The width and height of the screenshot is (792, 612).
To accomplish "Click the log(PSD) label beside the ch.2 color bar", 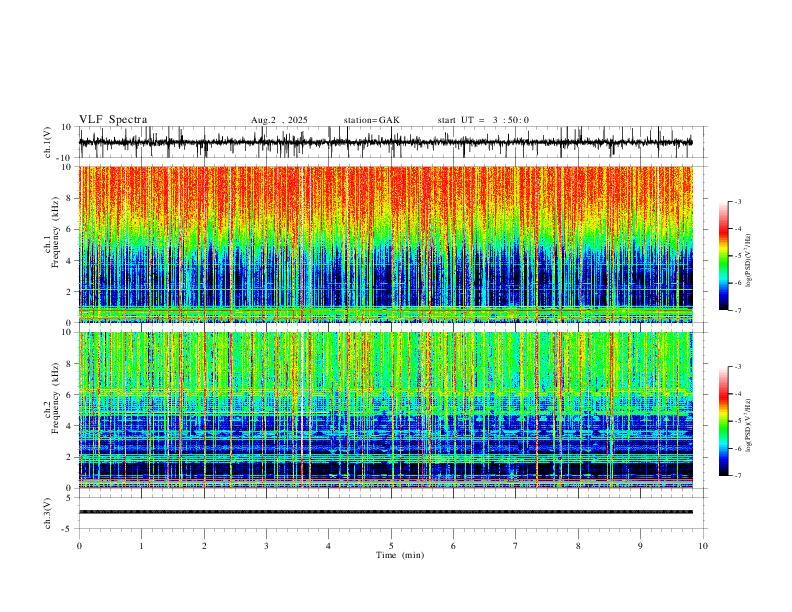I will pos(749,426).
